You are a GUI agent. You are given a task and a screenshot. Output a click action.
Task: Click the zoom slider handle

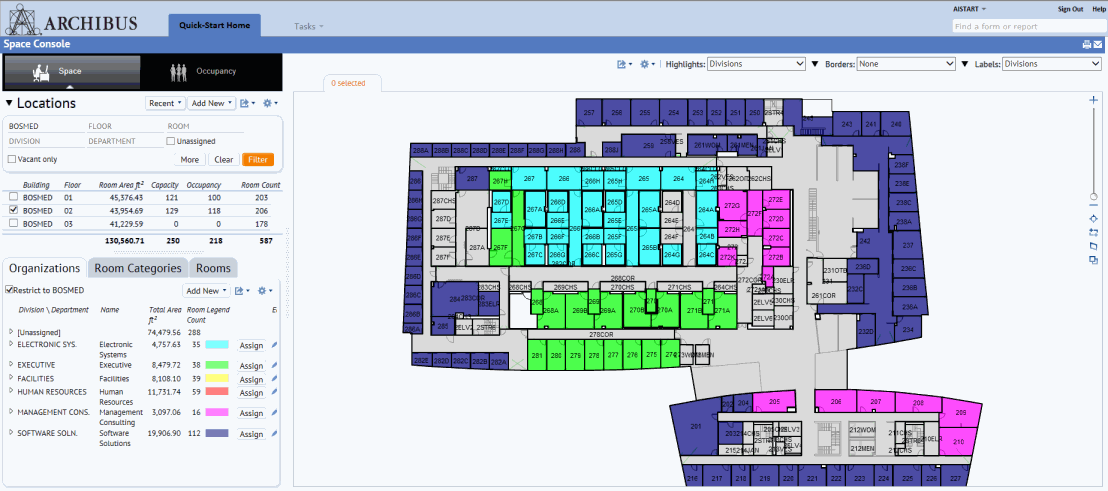1094,196
